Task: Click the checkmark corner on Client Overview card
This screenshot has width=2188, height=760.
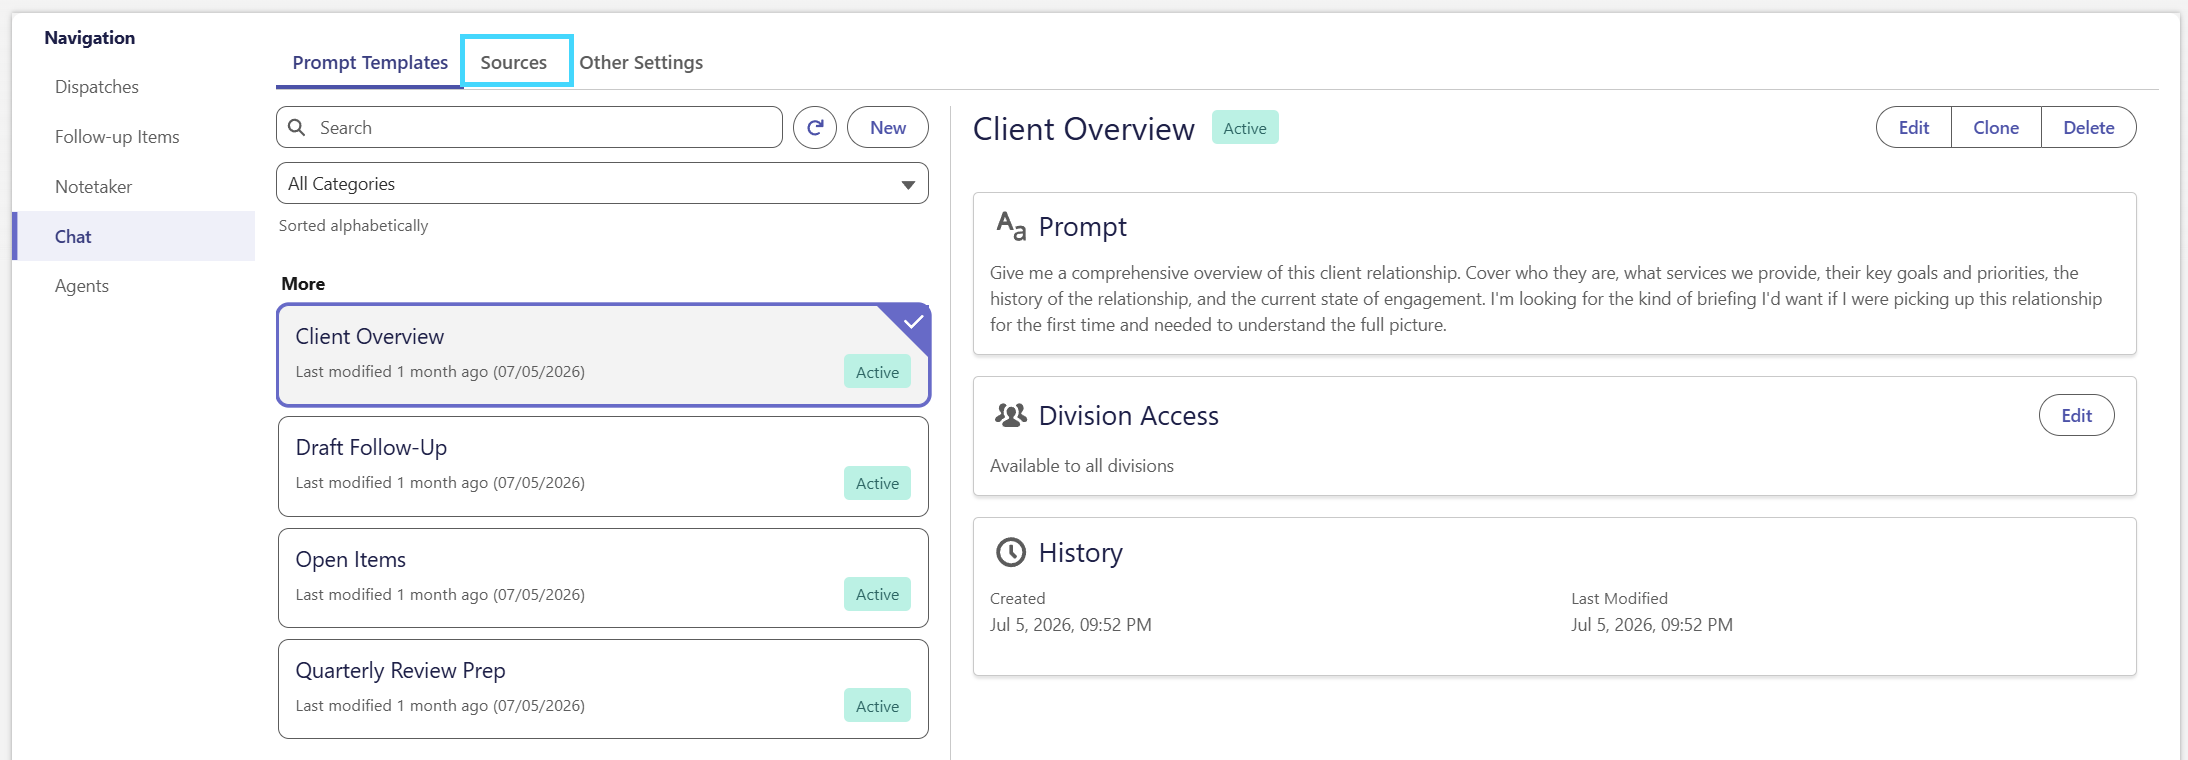Action: point(912,322)
